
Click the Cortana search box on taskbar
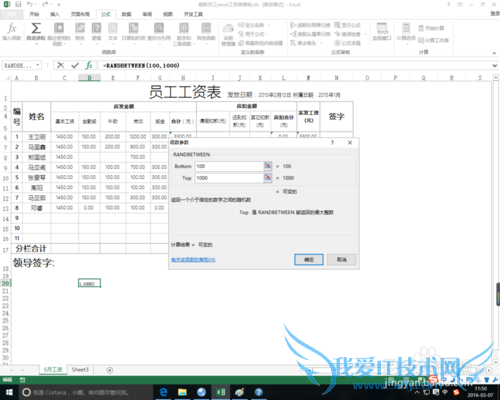[x=85, y=392]
